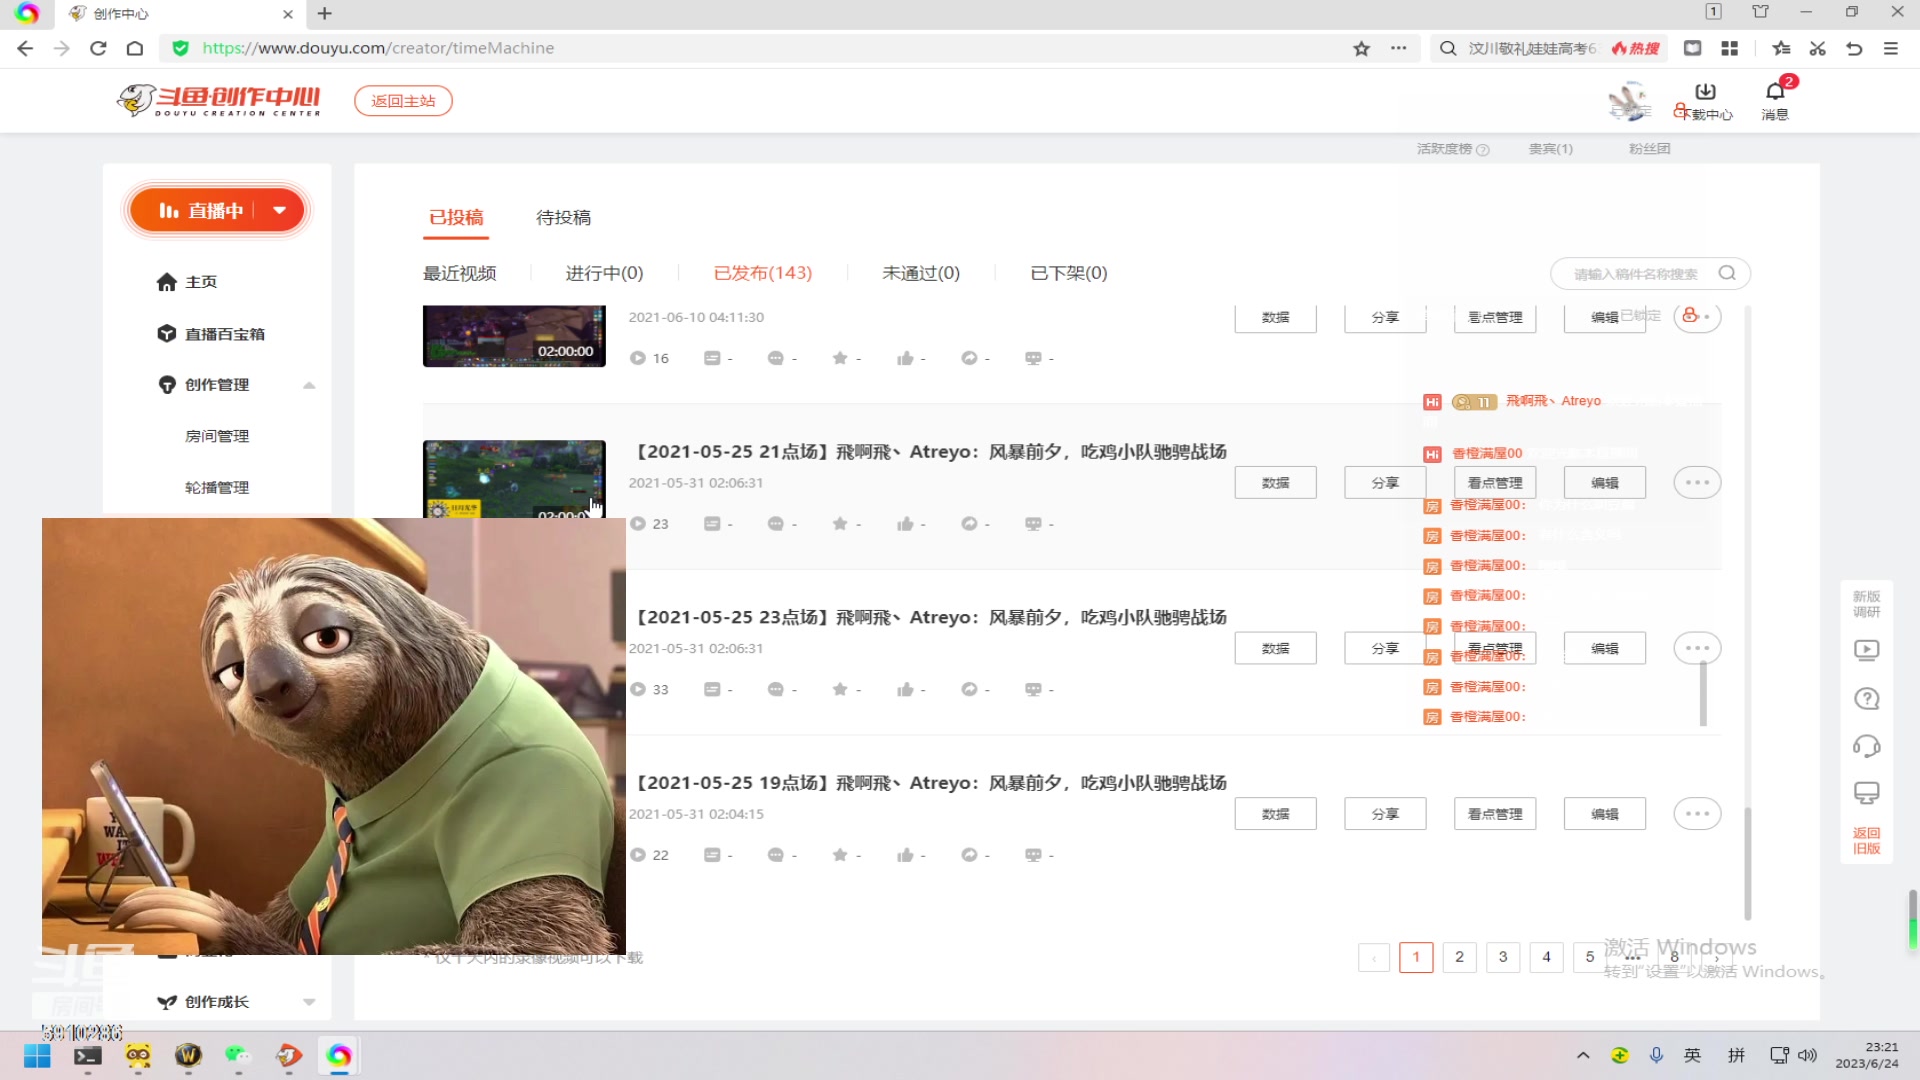
Task: Click 编辑 for 21点场 video
Action: [1605, 483]
